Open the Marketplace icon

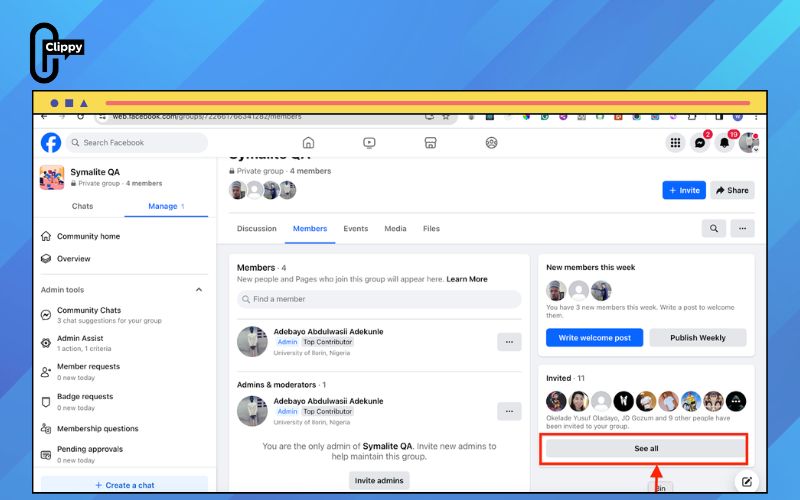coord(430,142)
